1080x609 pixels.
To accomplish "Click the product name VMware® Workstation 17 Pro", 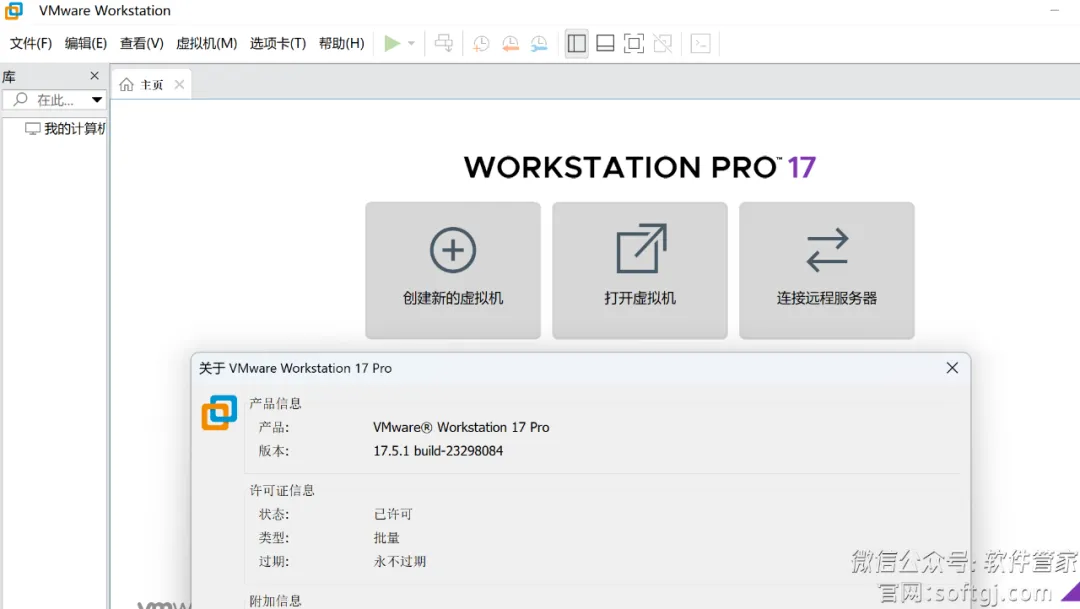I will pos(461,427).
